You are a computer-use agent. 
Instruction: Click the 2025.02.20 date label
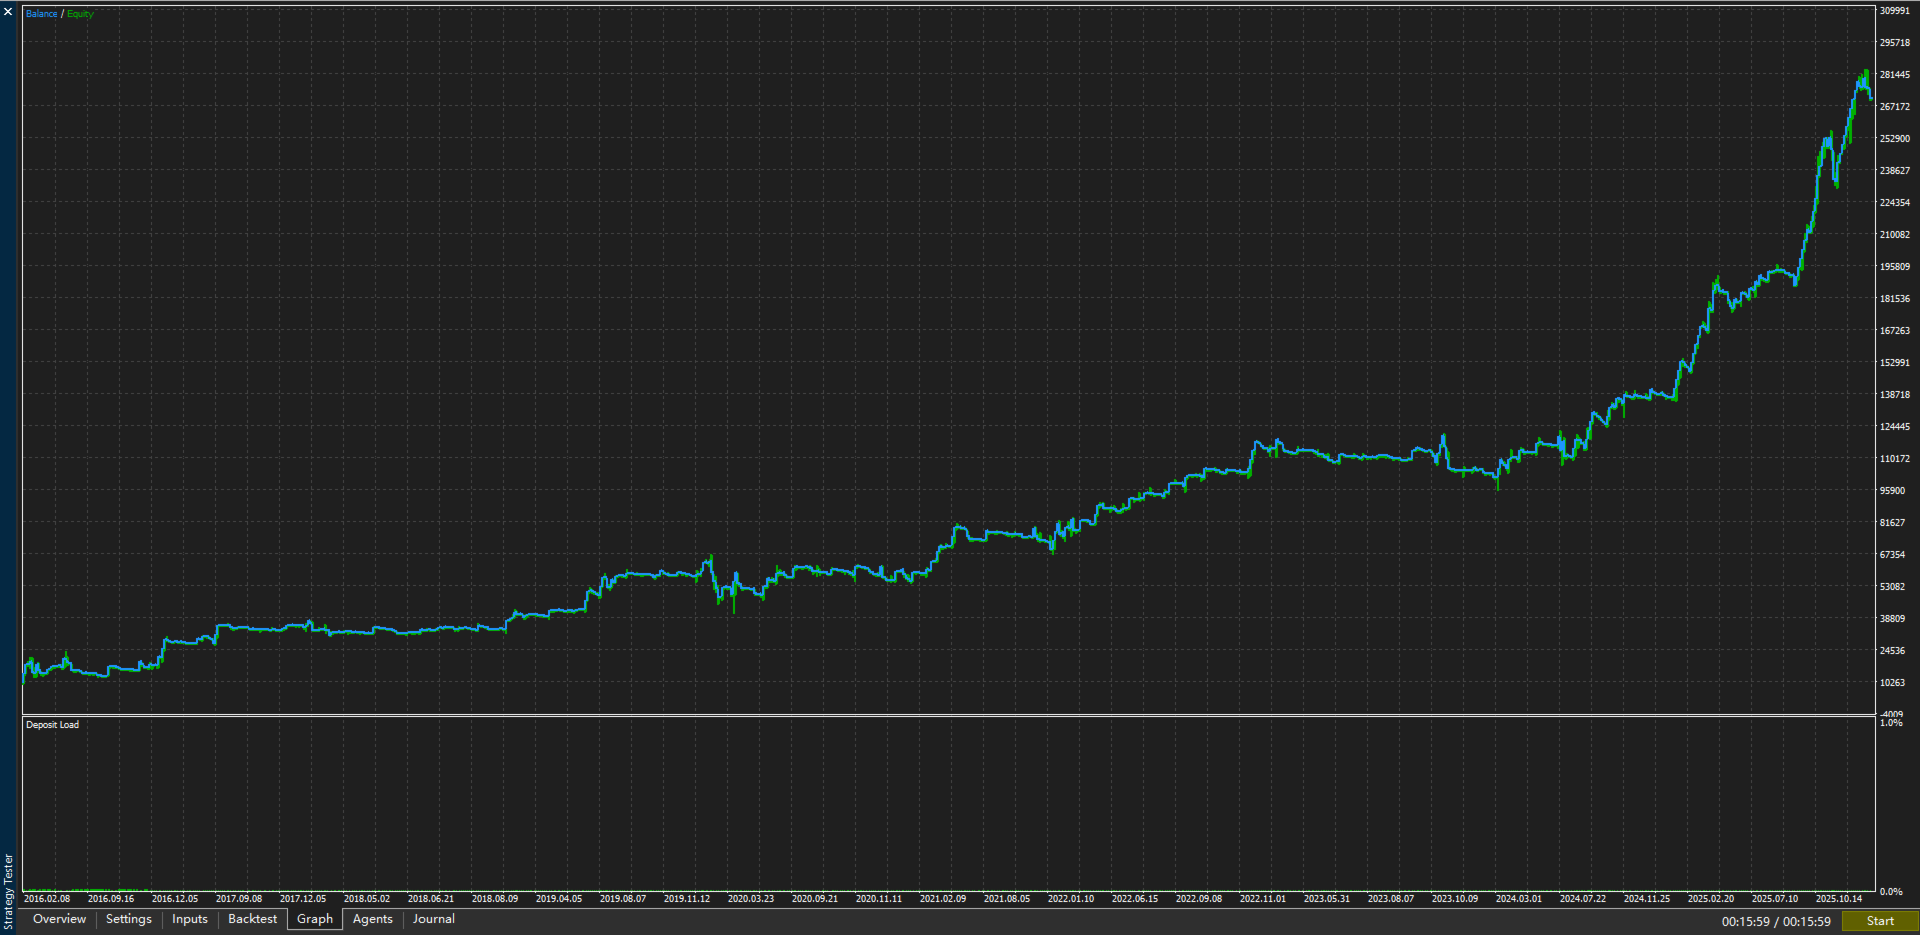1711,899
